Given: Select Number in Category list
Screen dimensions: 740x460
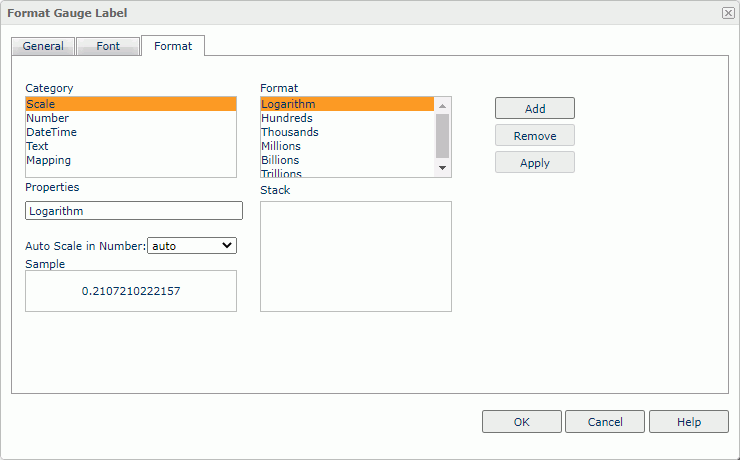Looking at the screenshot, I should click(x=48, y=118).
